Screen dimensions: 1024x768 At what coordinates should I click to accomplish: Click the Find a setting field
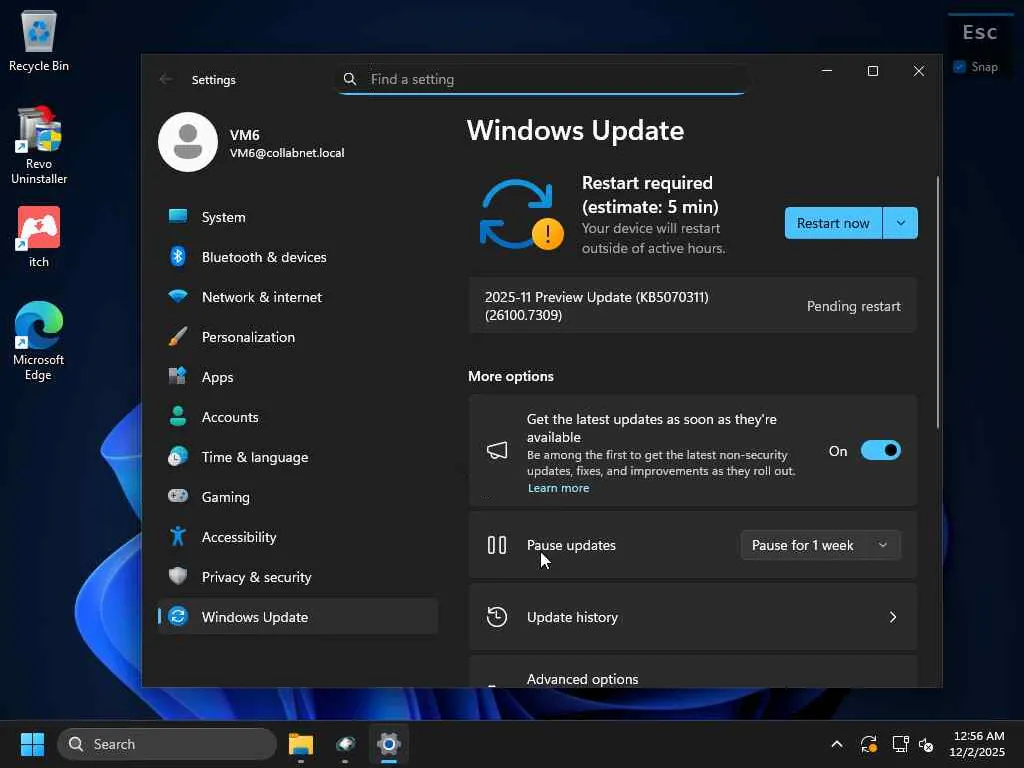tap(542, 79)
